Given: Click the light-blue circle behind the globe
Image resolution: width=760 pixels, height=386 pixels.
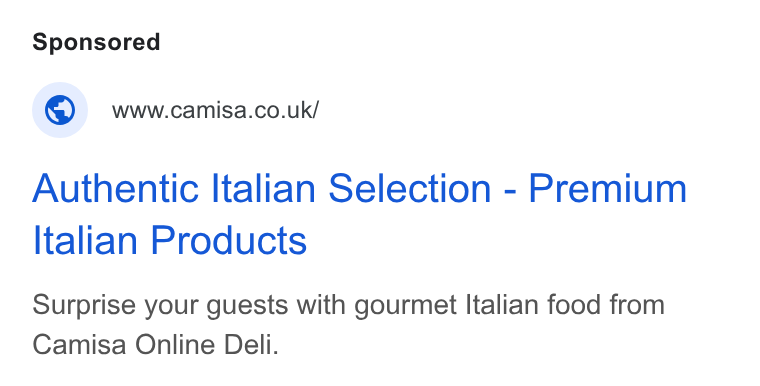Looking at the screenshot, I should pyautogui.click(x=60, y=110).
